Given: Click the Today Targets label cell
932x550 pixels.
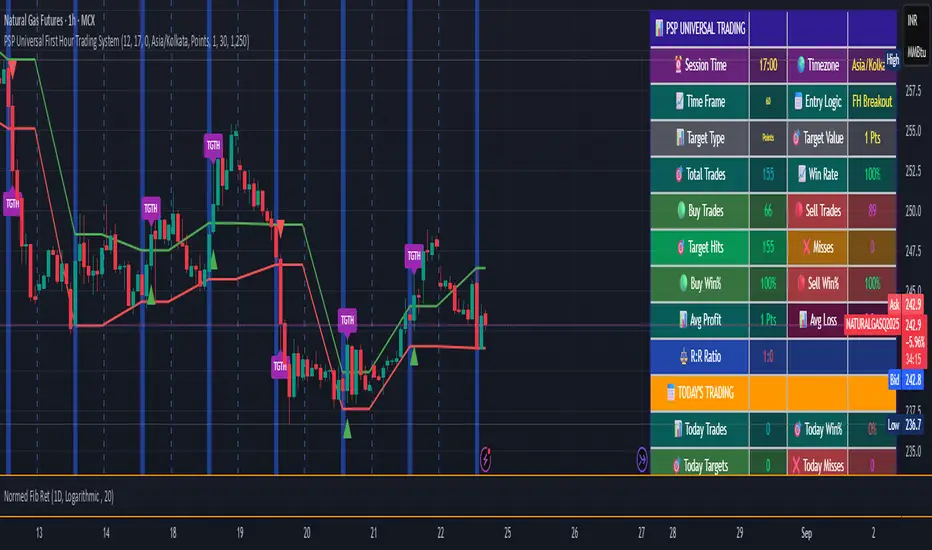Looking at the screenshot, I should (x=700, y=463).
